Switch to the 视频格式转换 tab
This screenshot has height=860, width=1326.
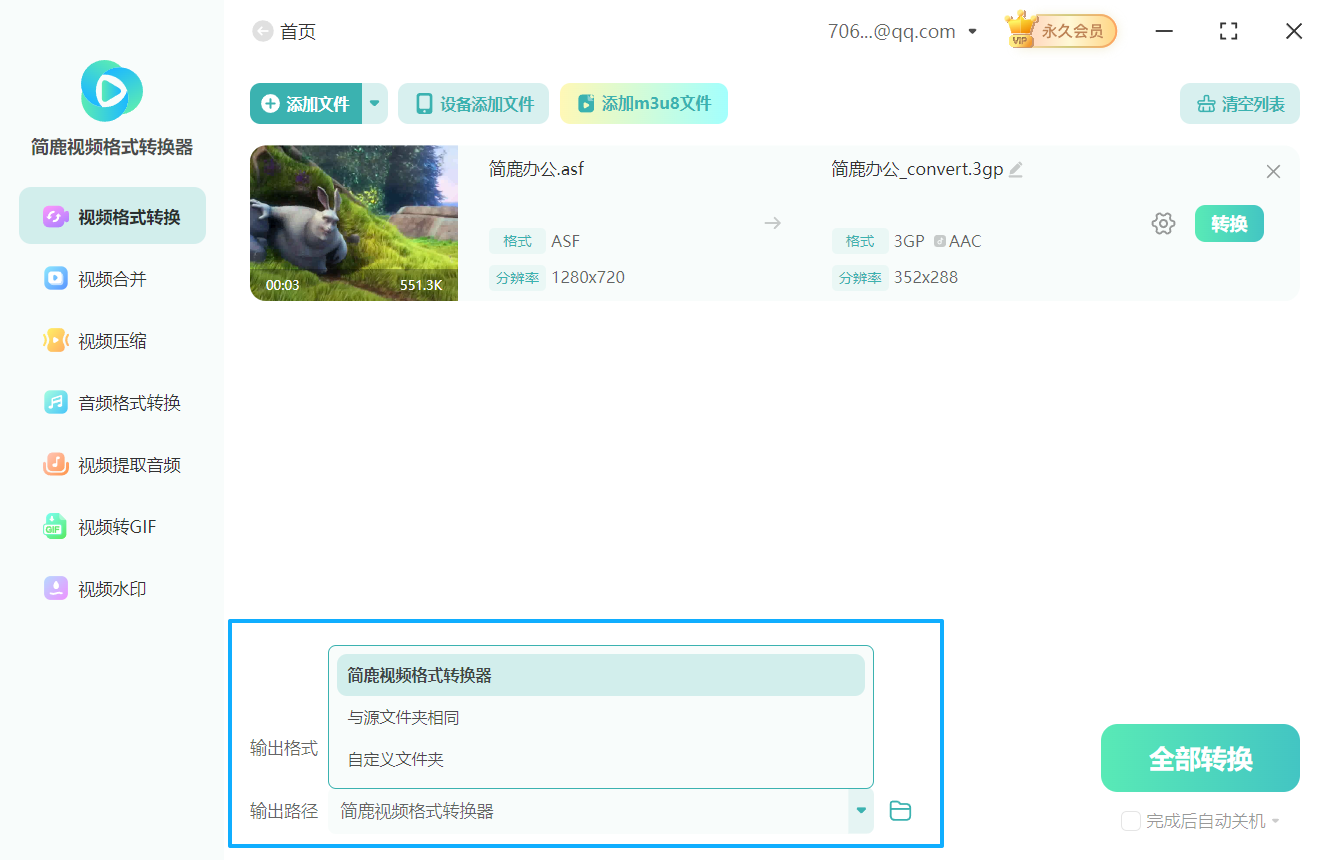point(112,215)
